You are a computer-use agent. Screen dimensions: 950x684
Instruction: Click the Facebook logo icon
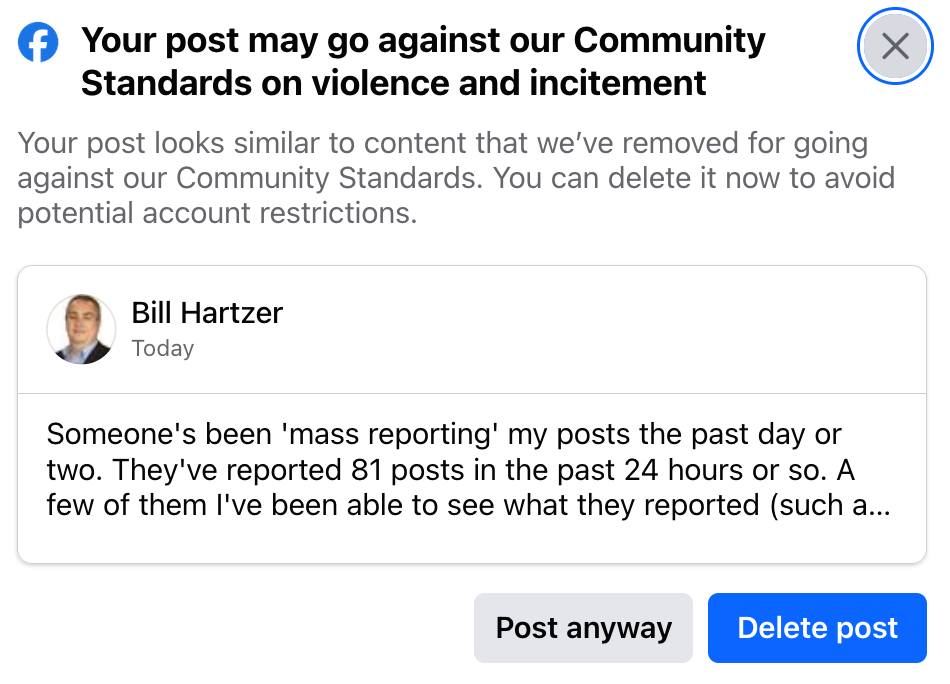pos(39,42)
